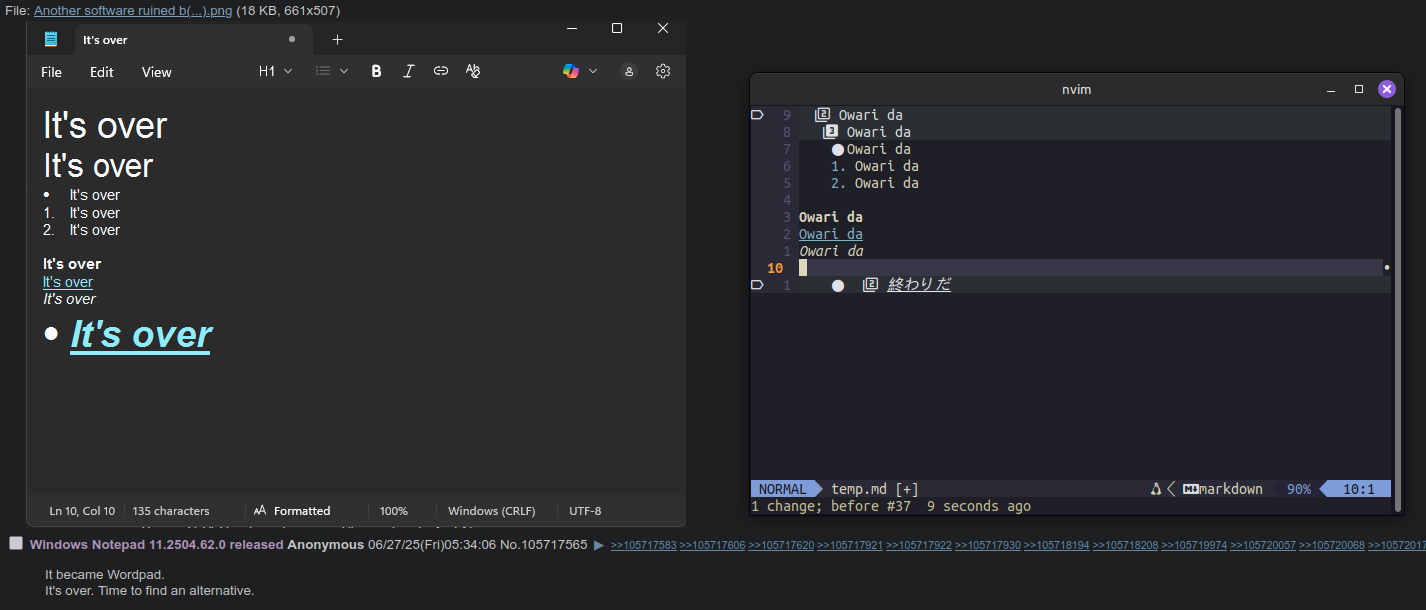The width and height of the screenshot is (1426, 610).
Task: Open the Edit menu in Notepad
Action: pos(102,72)
